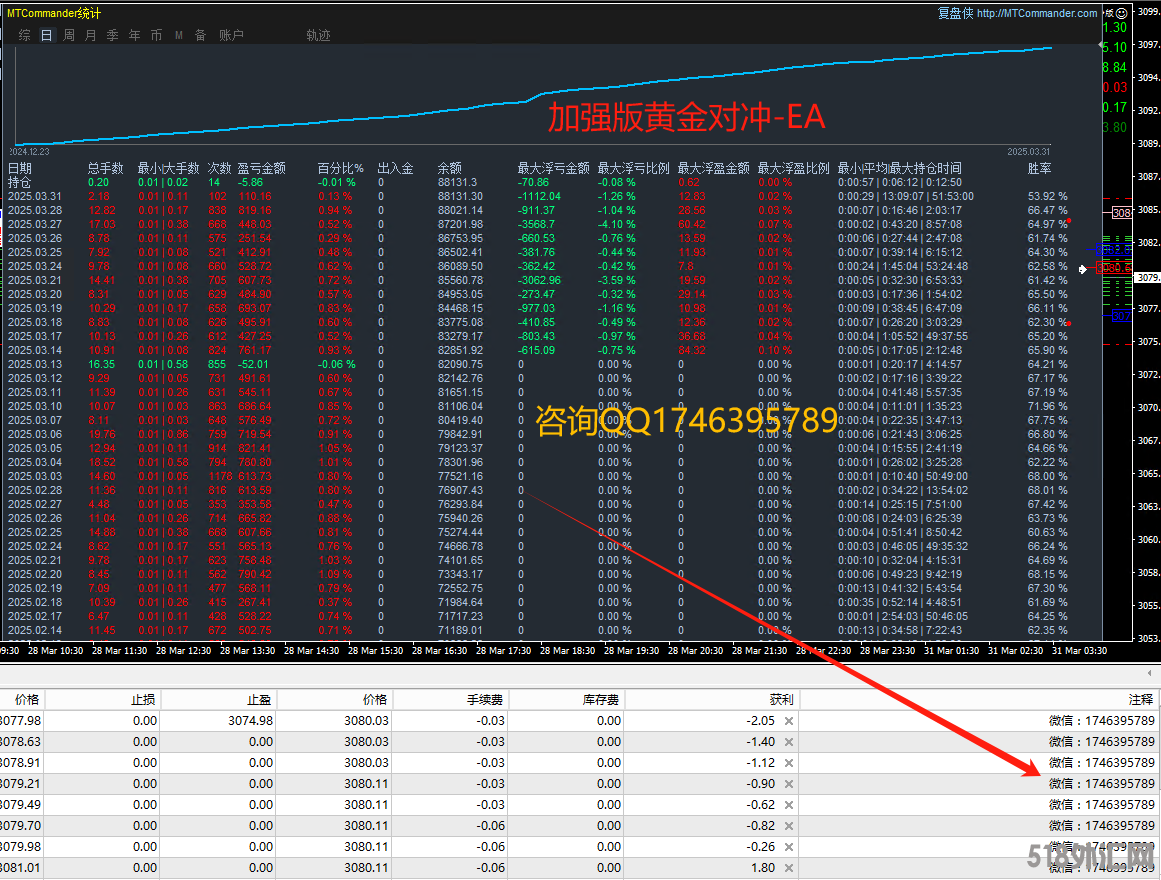Viewport: 1161px width, 880px height.
Task: Click the 胜率 win rate column header
Action: click(x=1040, y=169)
